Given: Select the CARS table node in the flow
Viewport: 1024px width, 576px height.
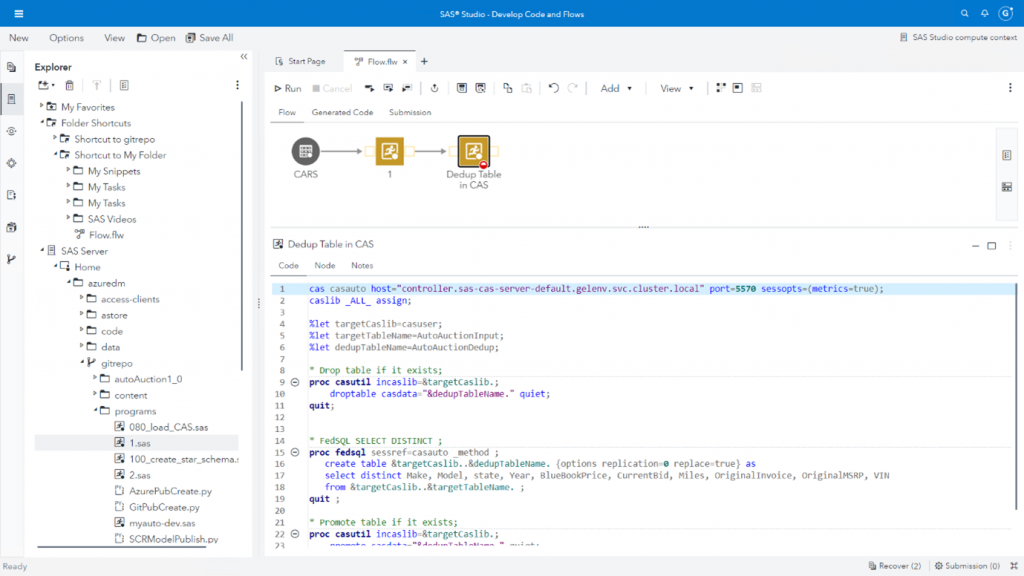Looking at the screenshot, I should 306,152.
